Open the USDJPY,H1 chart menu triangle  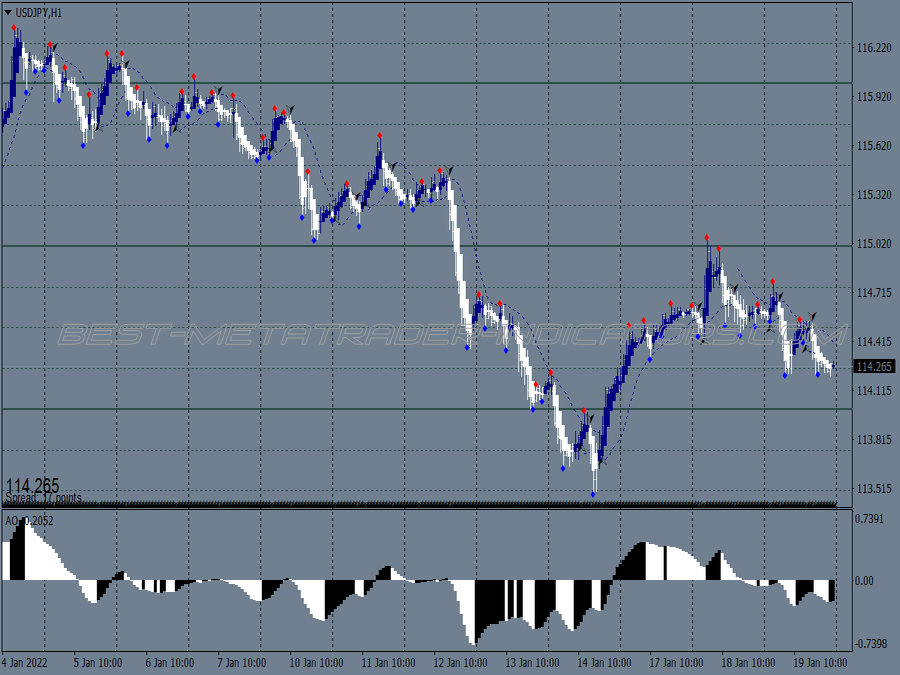pyautogui.click(x=8, y=12)
